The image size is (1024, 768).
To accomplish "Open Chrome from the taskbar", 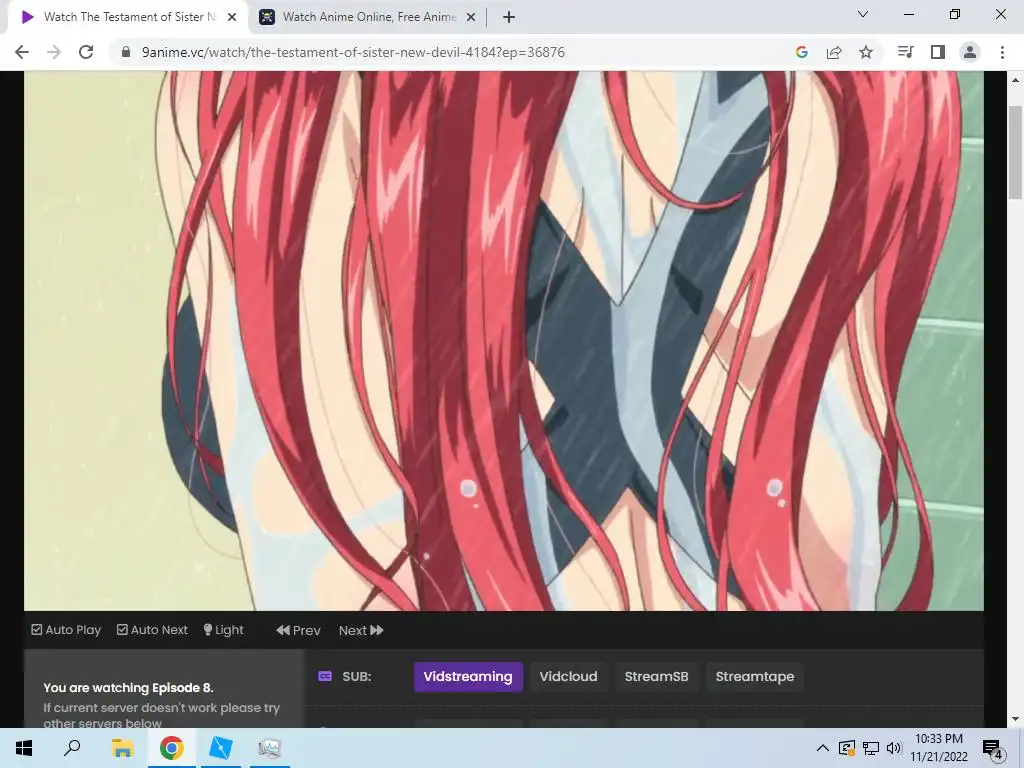I will point(172,748).
